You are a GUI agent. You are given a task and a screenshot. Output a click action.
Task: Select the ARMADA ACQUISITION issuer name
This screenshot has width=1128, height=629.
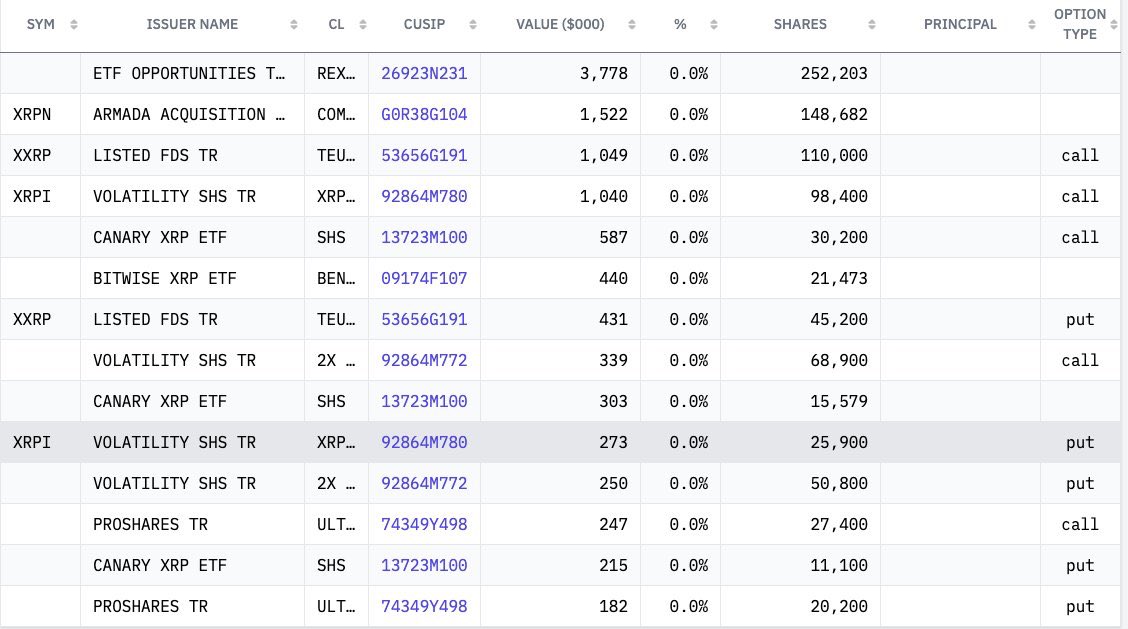(189, 114)
